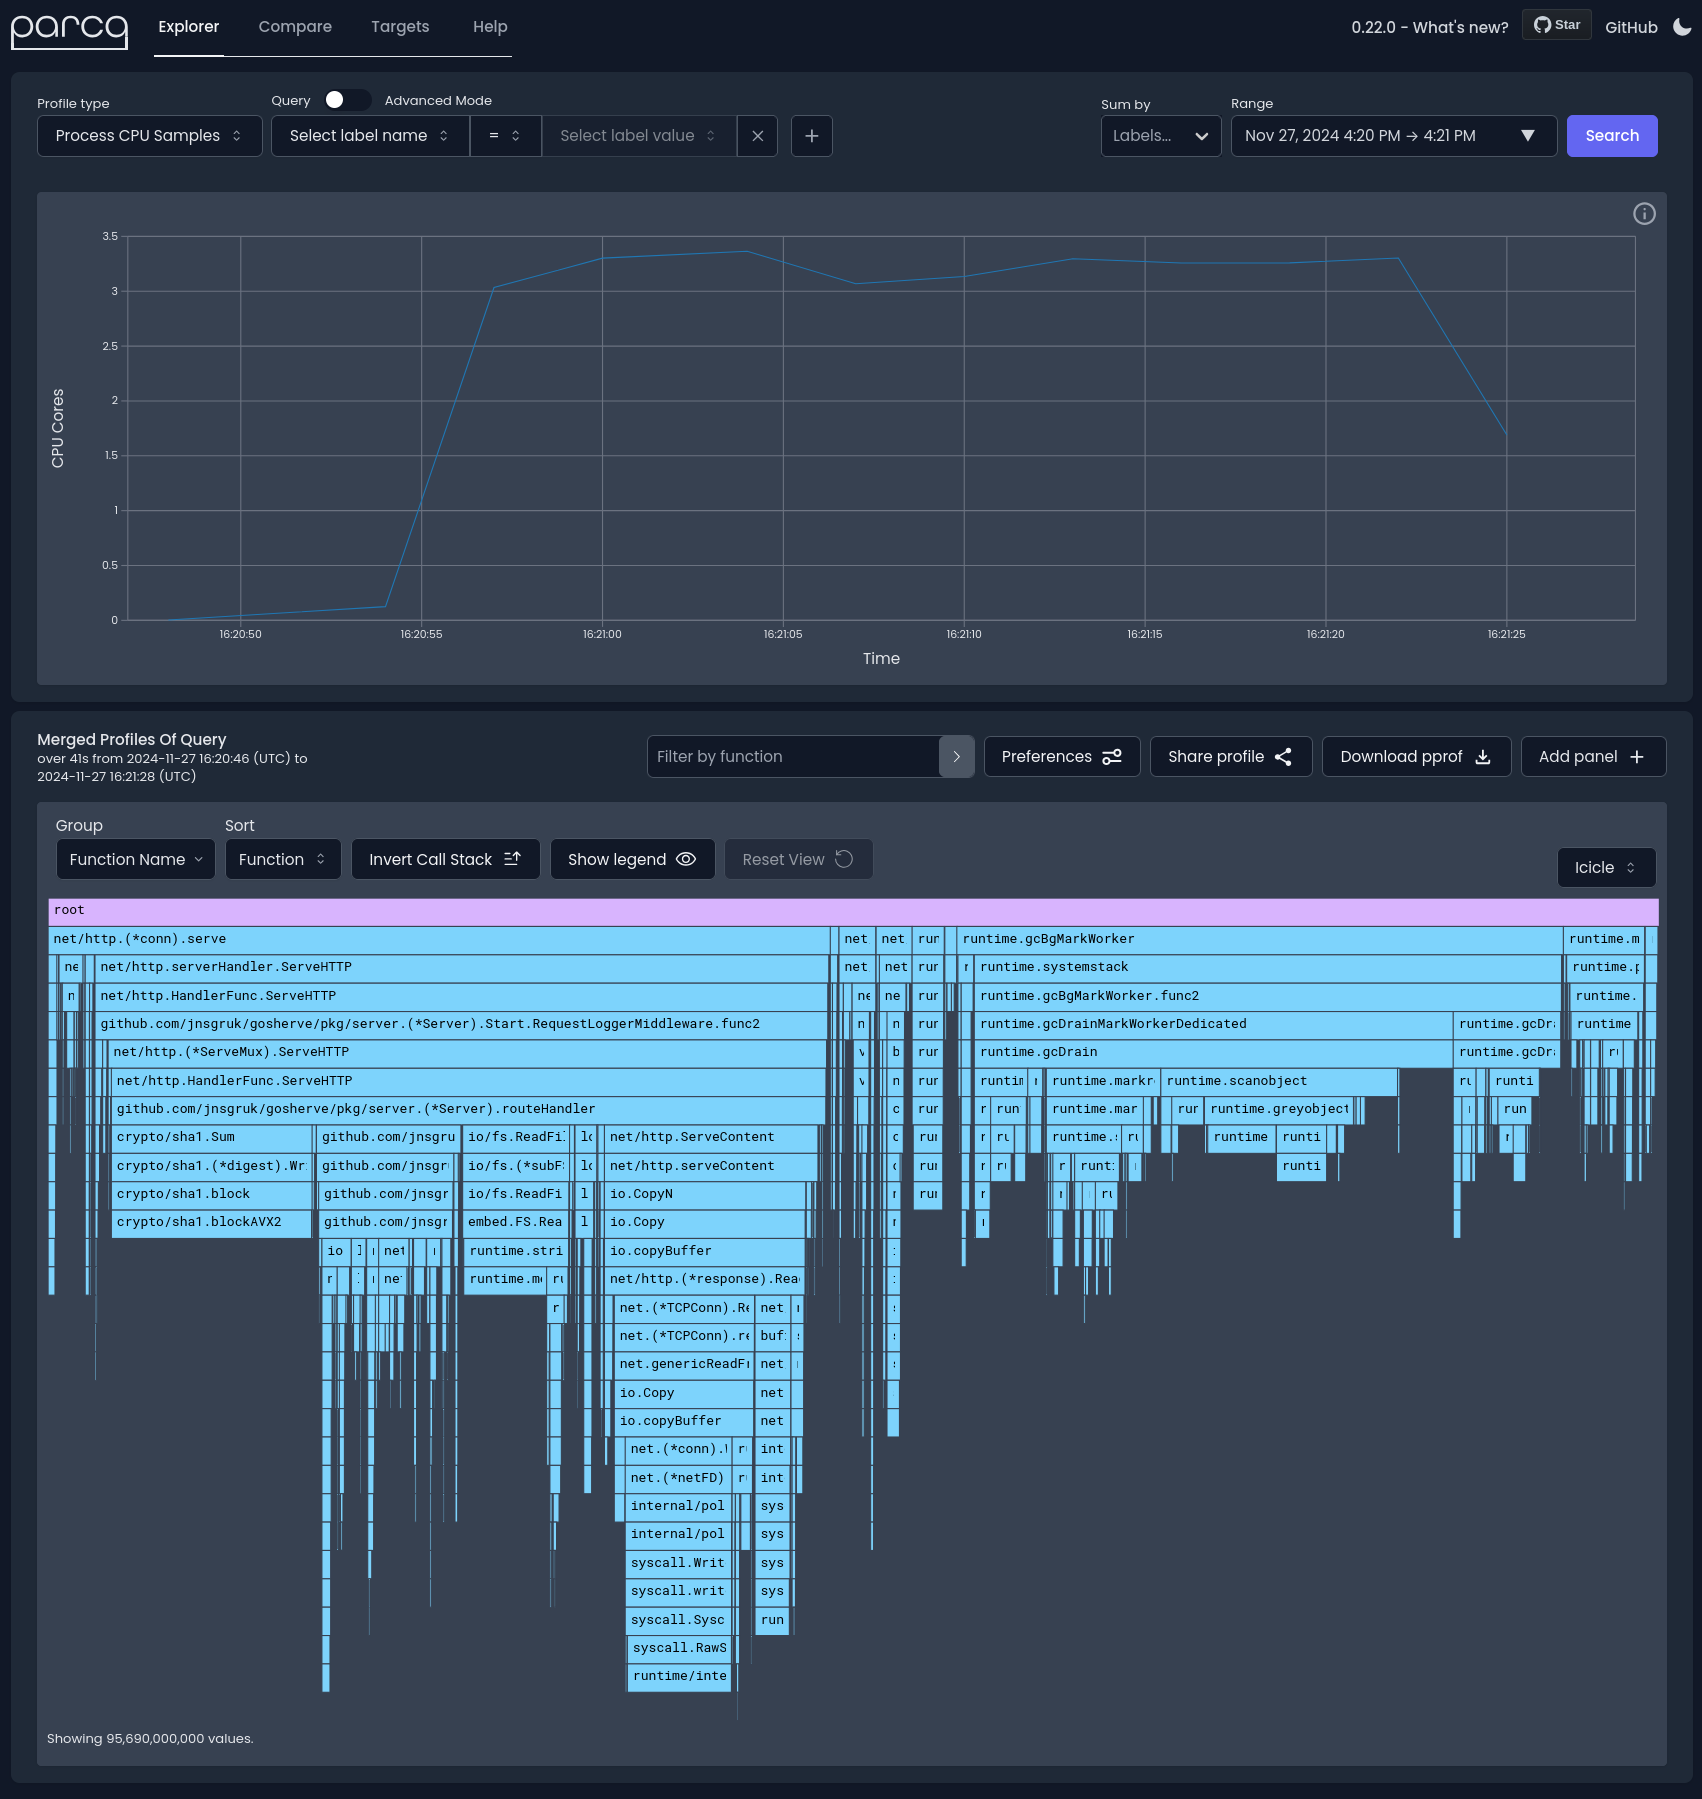Viewport: 1702px width, 1799px height.
Task: Toggle Show legend visibility
Action: point(632,860)
